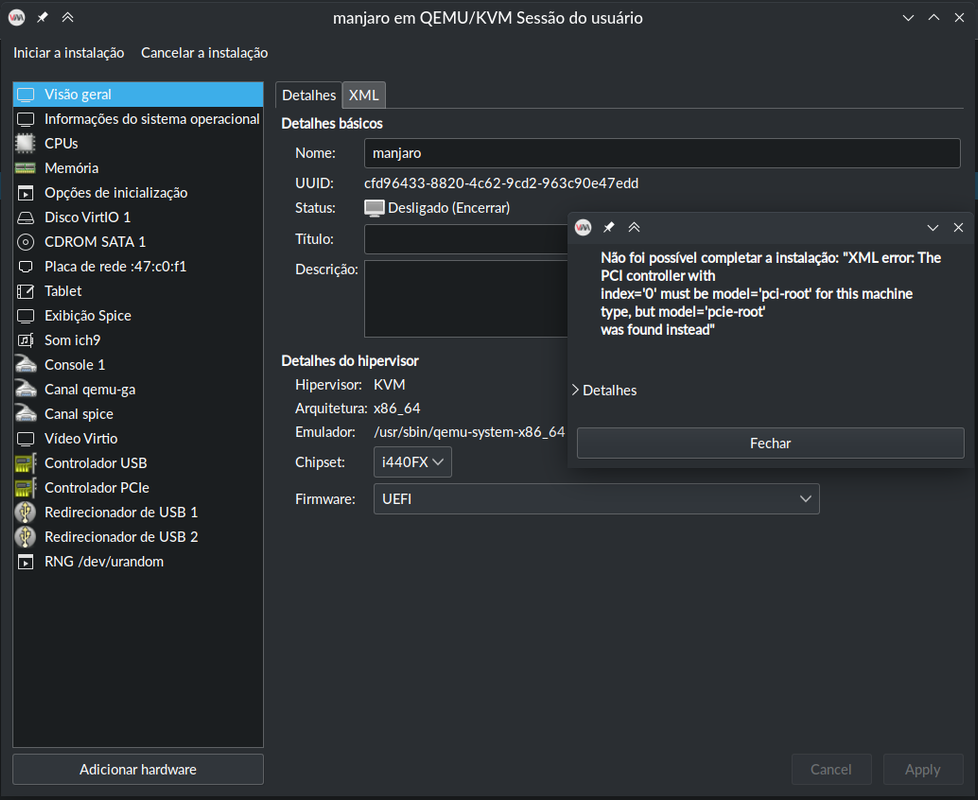Click the Exibição Spice display icon
The image size is (978, 800).
tap(26, 316)
